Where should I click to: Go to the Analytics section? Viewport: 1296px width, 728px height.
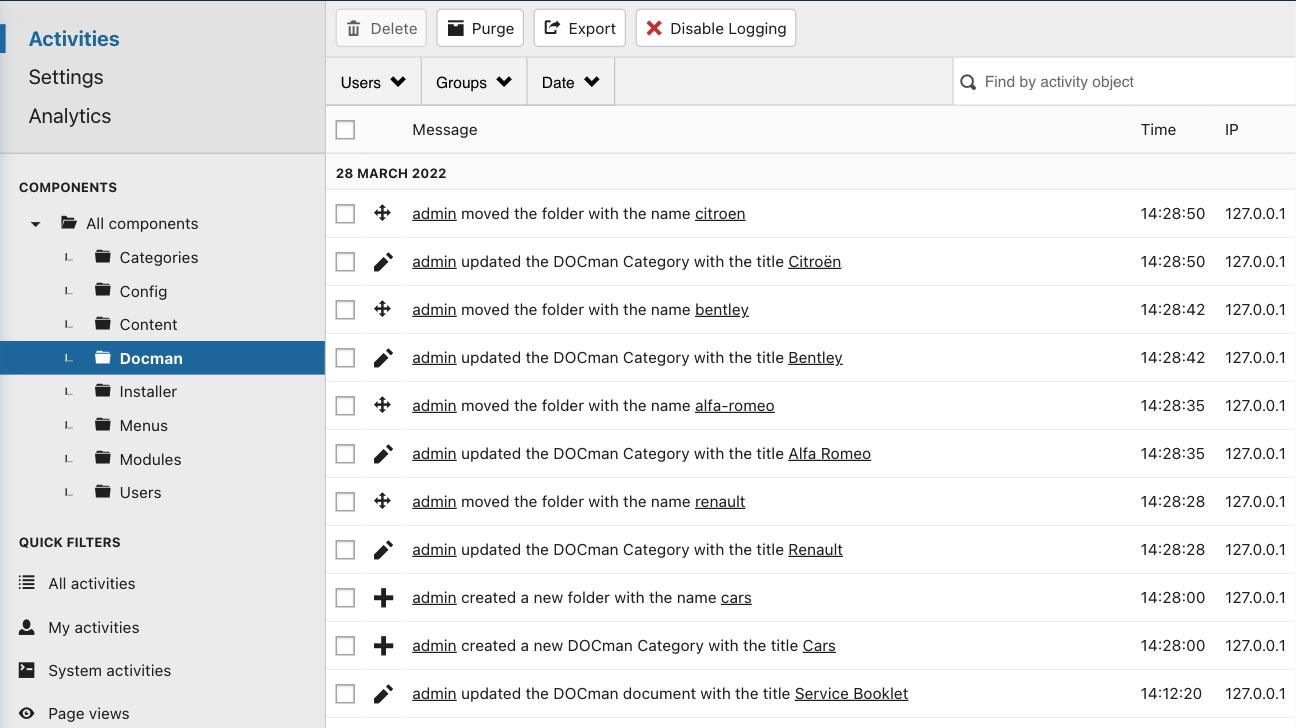70,116
